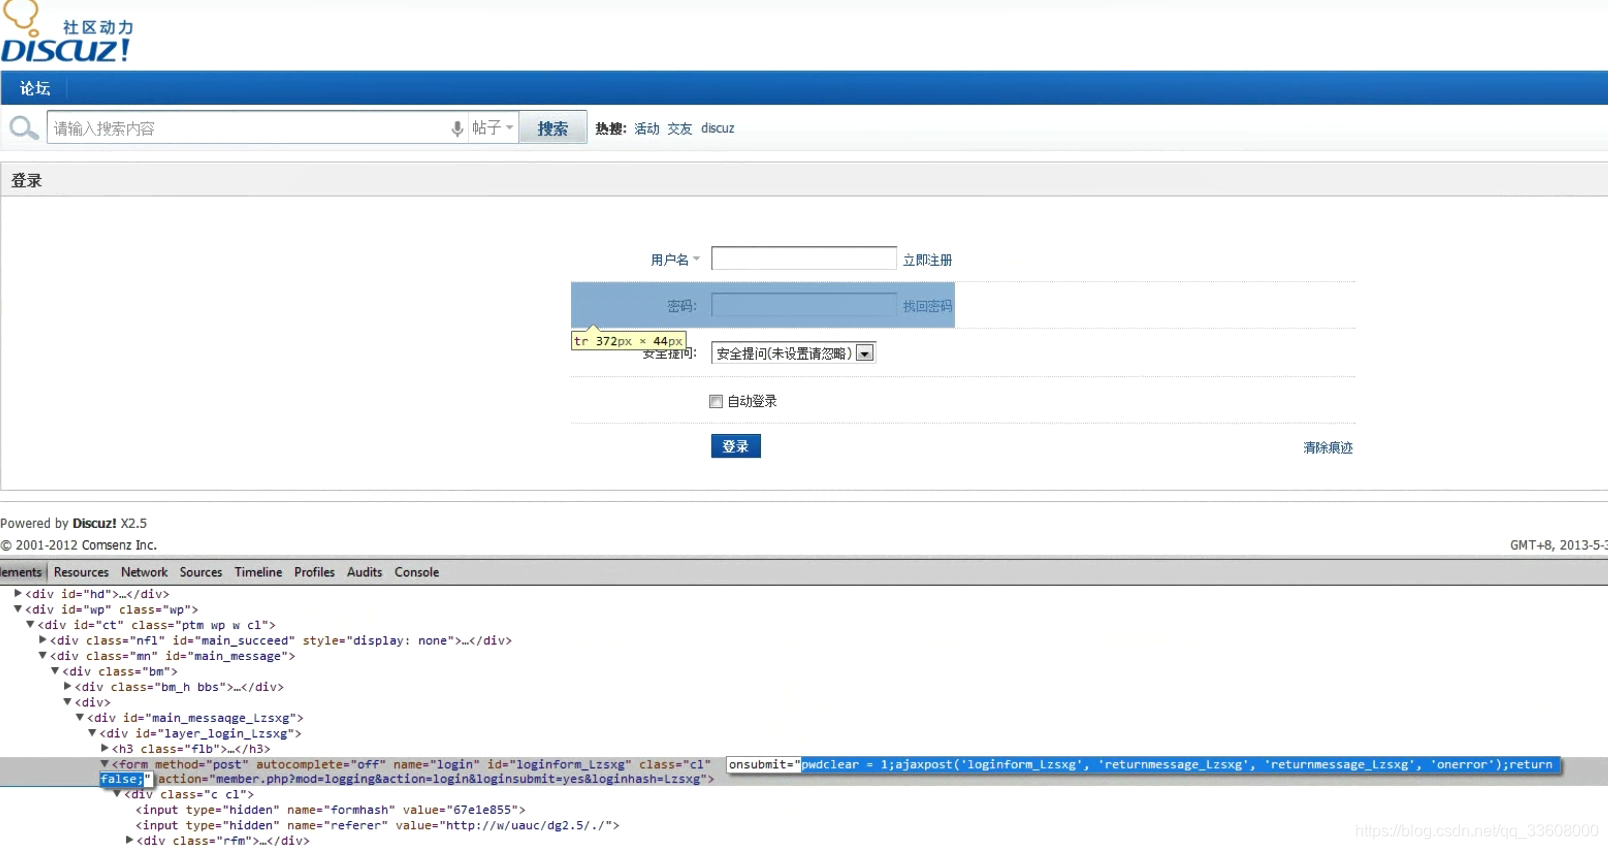Viewport: 1608px width, 849px height.
Task: Expand the bm_h bbs div node
Action: point(67,686)
